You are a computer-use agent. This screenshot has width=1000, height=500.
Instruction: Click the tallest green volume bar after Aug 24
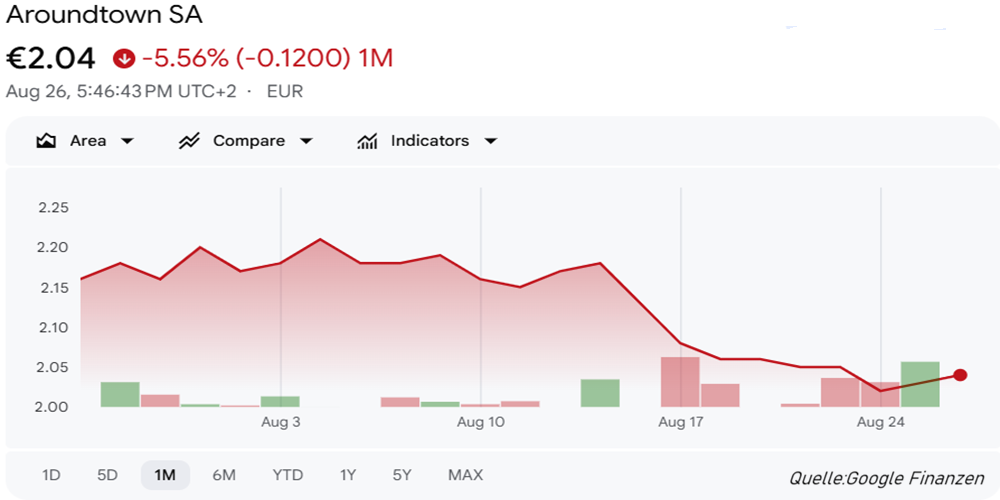pyautogui.click(x=920, y=384)
